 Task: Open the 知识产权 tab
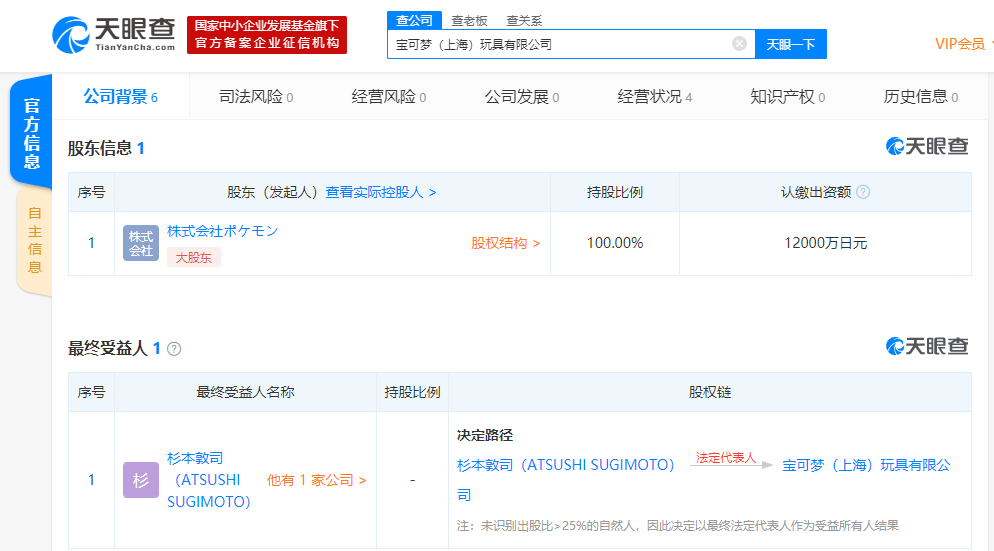pos(787,96)
